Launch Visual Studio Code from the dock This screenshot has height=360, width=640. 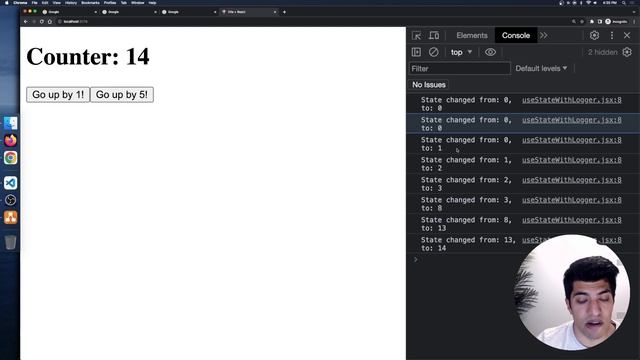pos(11,183)
